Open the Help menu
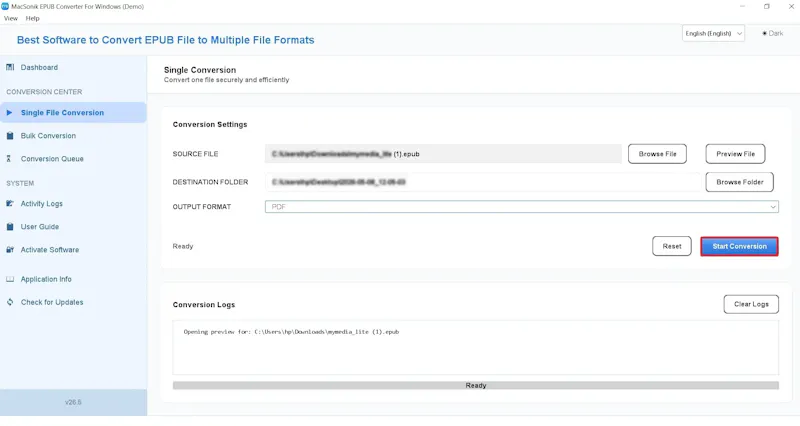800x426 pixels. (33, 18)
